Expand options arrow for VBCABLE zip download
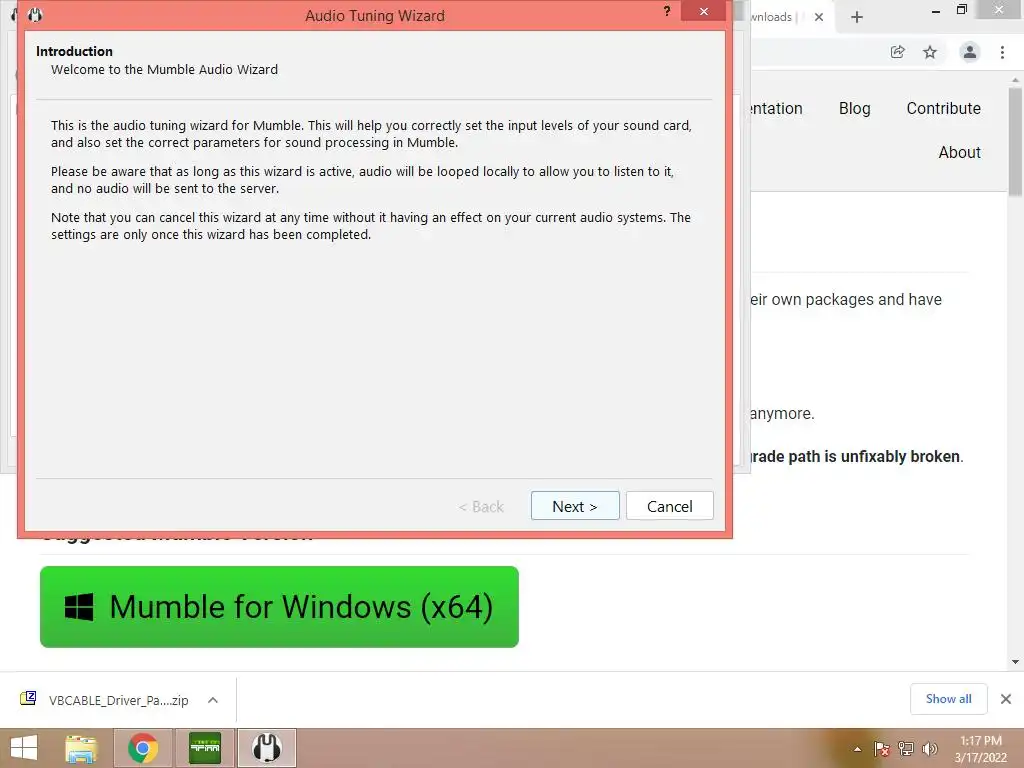 coord(213,700)
